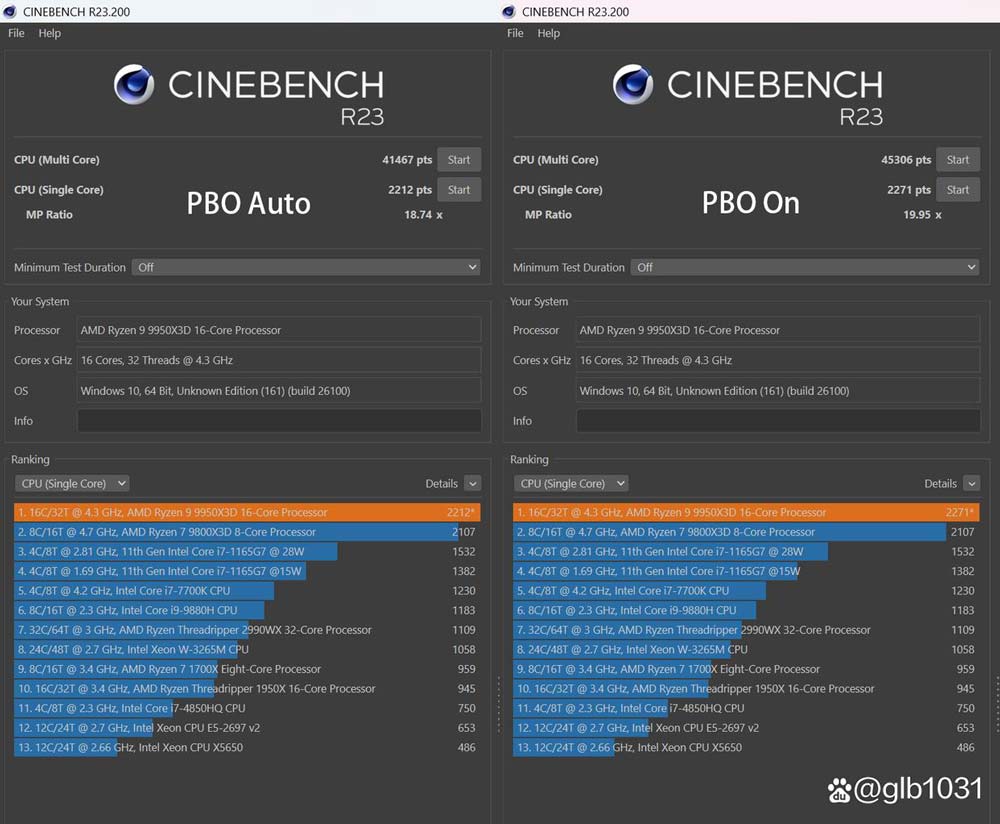Open Minimum Test Duration dropdown in PBO Auto window
Image resolution: width=1000 pixels, height=824 pixels.
click(306, 267)
